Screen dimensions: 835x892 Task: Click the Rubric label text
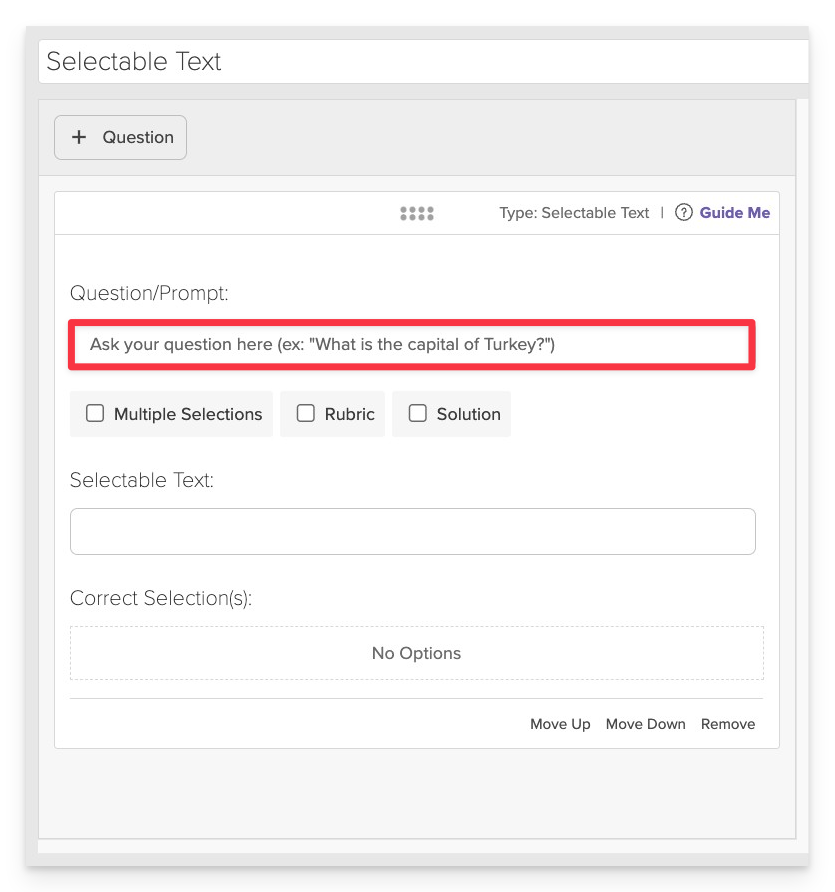pos(350,414)
